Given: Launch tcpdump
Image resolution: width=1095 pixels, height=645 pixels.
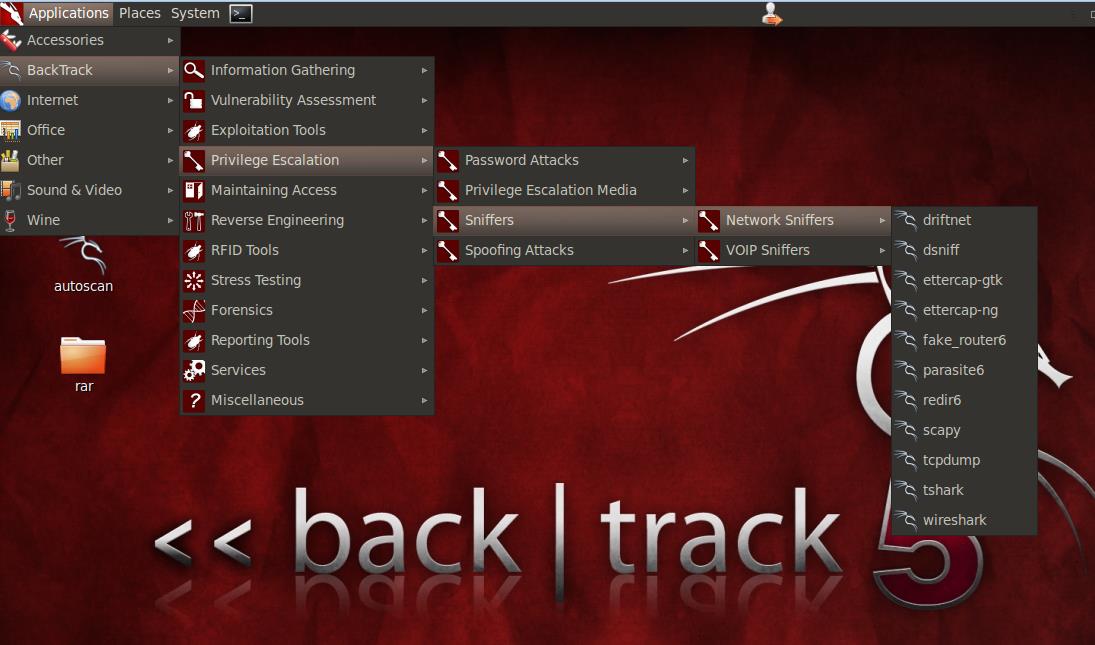Looking at the screenshot, I should pyautogui.click(x=964, y=461).
